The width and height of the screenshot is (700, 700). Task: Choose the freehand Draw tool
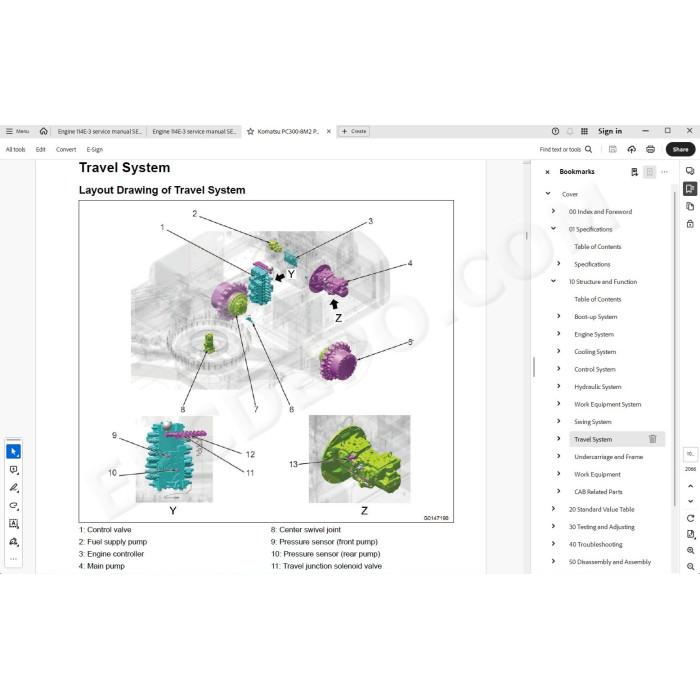[x=13, y=506]
